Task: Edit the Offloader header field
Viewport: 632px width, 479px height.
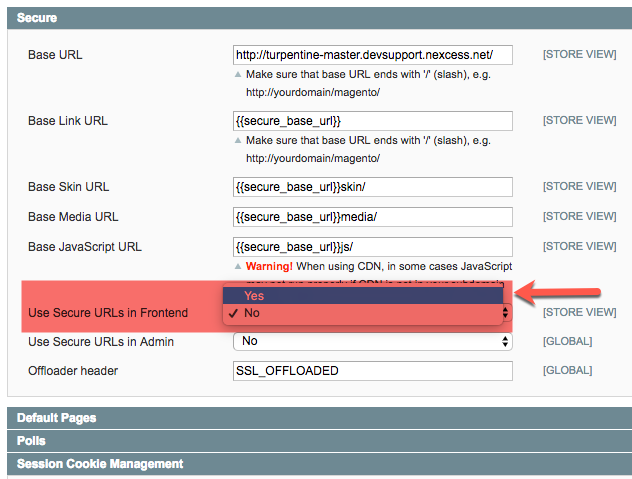Action: (371, 371)
